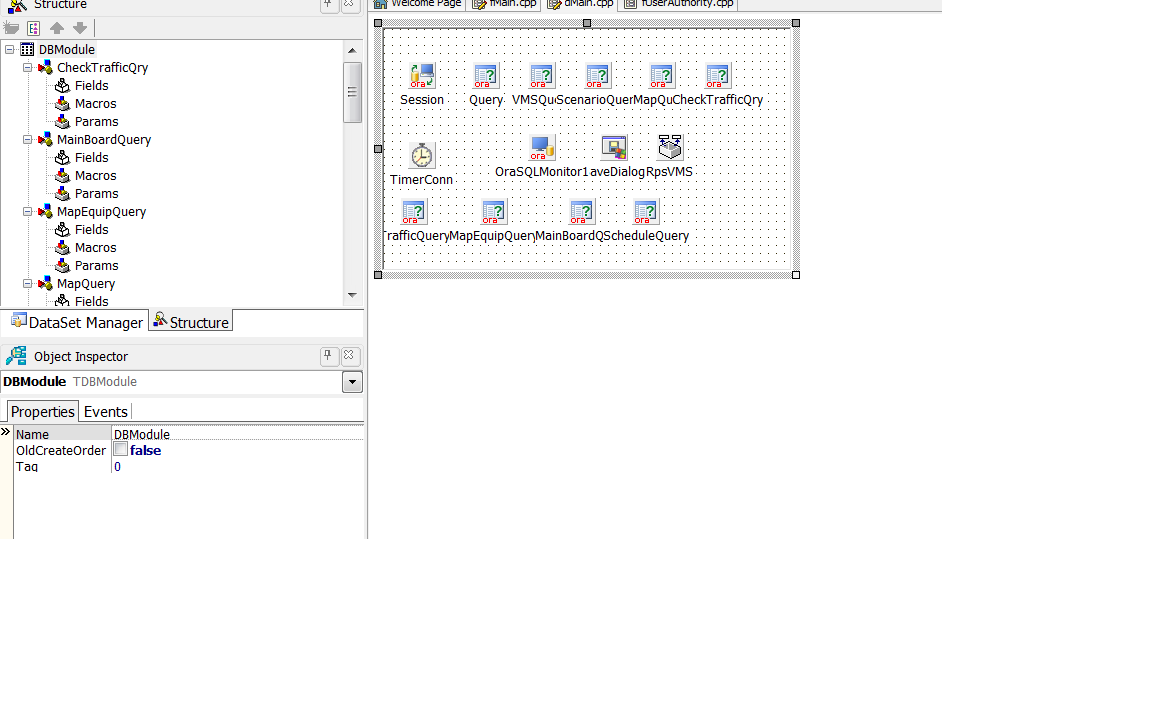The width and height of the screenshot is (1152, 720).
Task: Select the Session component icon
Action: [x=422, y=76]
